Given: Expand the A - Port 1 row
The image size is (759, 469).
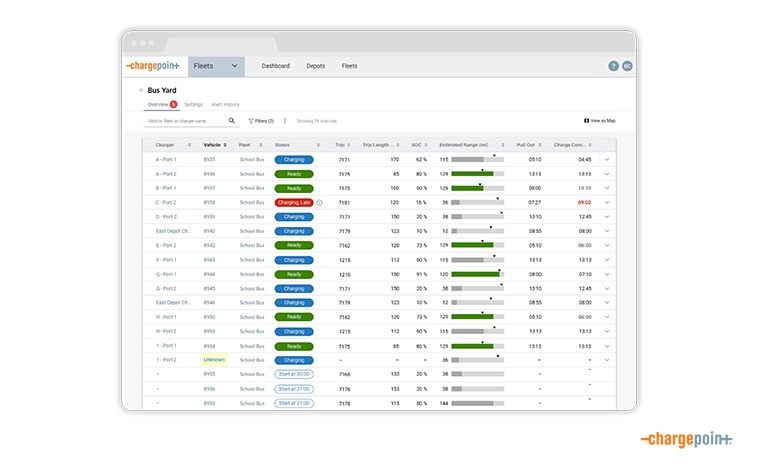Looking at the screenshot, I should pyautogui.click(x=606, y=159).
